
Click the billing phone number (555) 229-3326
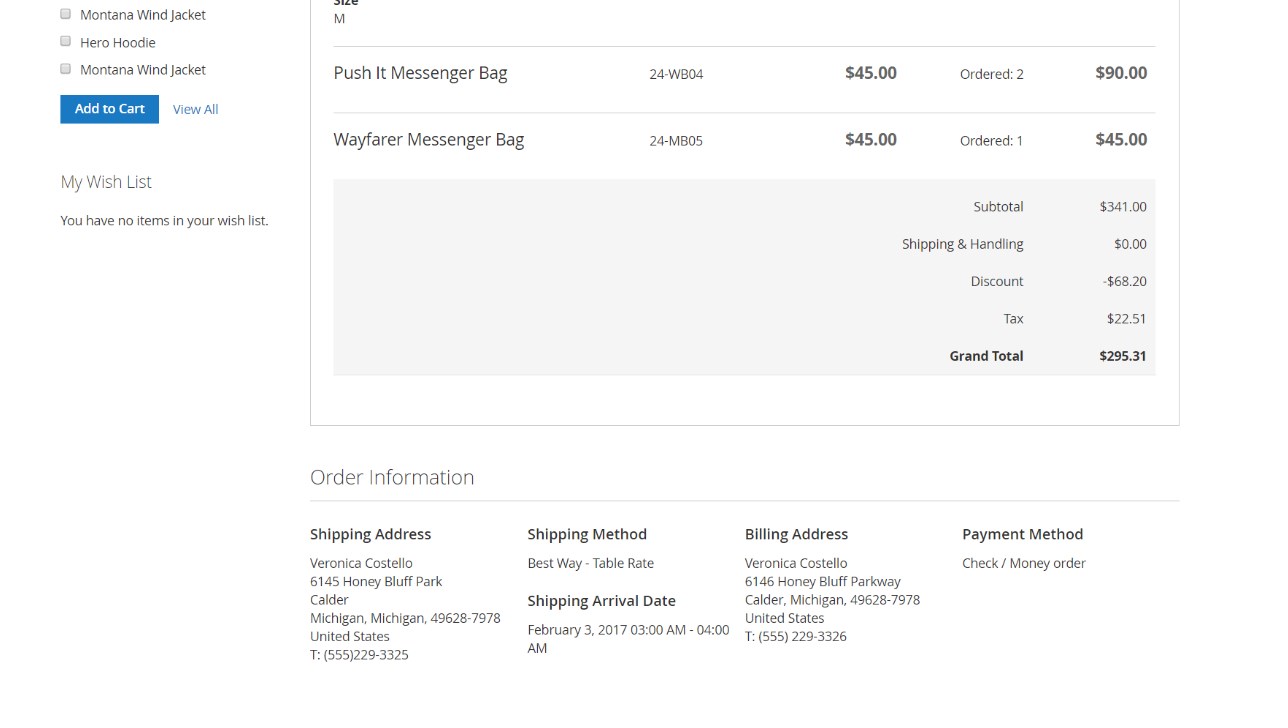coord(802,636)
